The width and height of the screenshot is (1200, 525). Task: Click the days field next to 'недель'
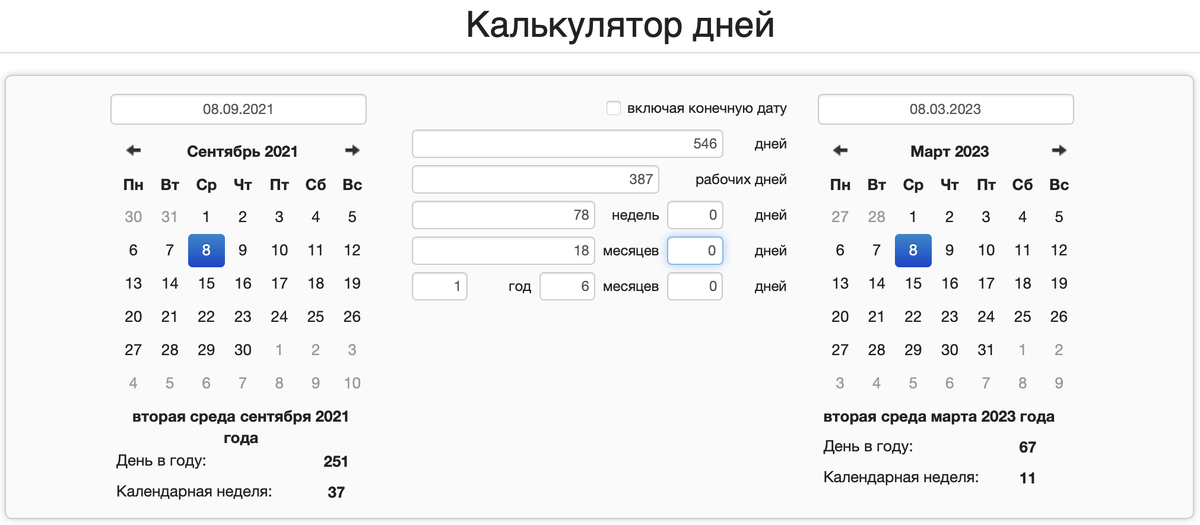(695, 215)
